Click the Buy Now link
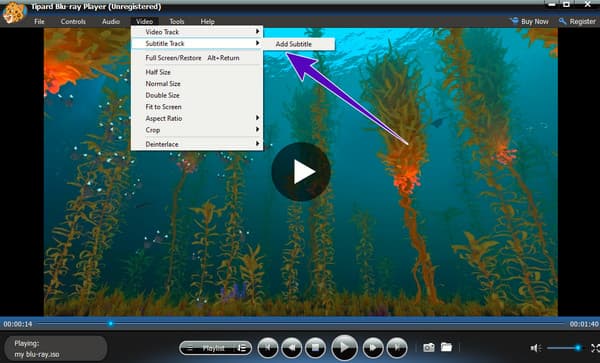The image size is (600, 363). tap(529, 21)
